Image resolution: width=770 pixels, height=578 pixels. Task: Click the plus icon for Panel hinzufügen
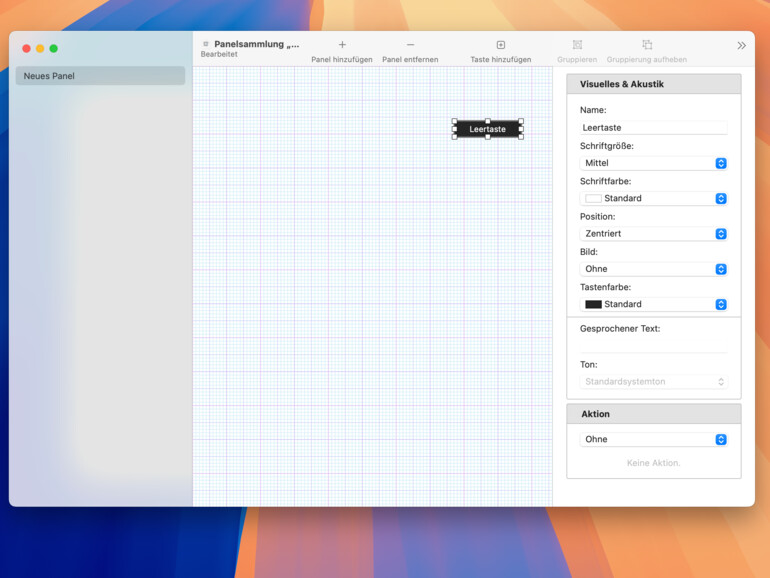point(342,45)
